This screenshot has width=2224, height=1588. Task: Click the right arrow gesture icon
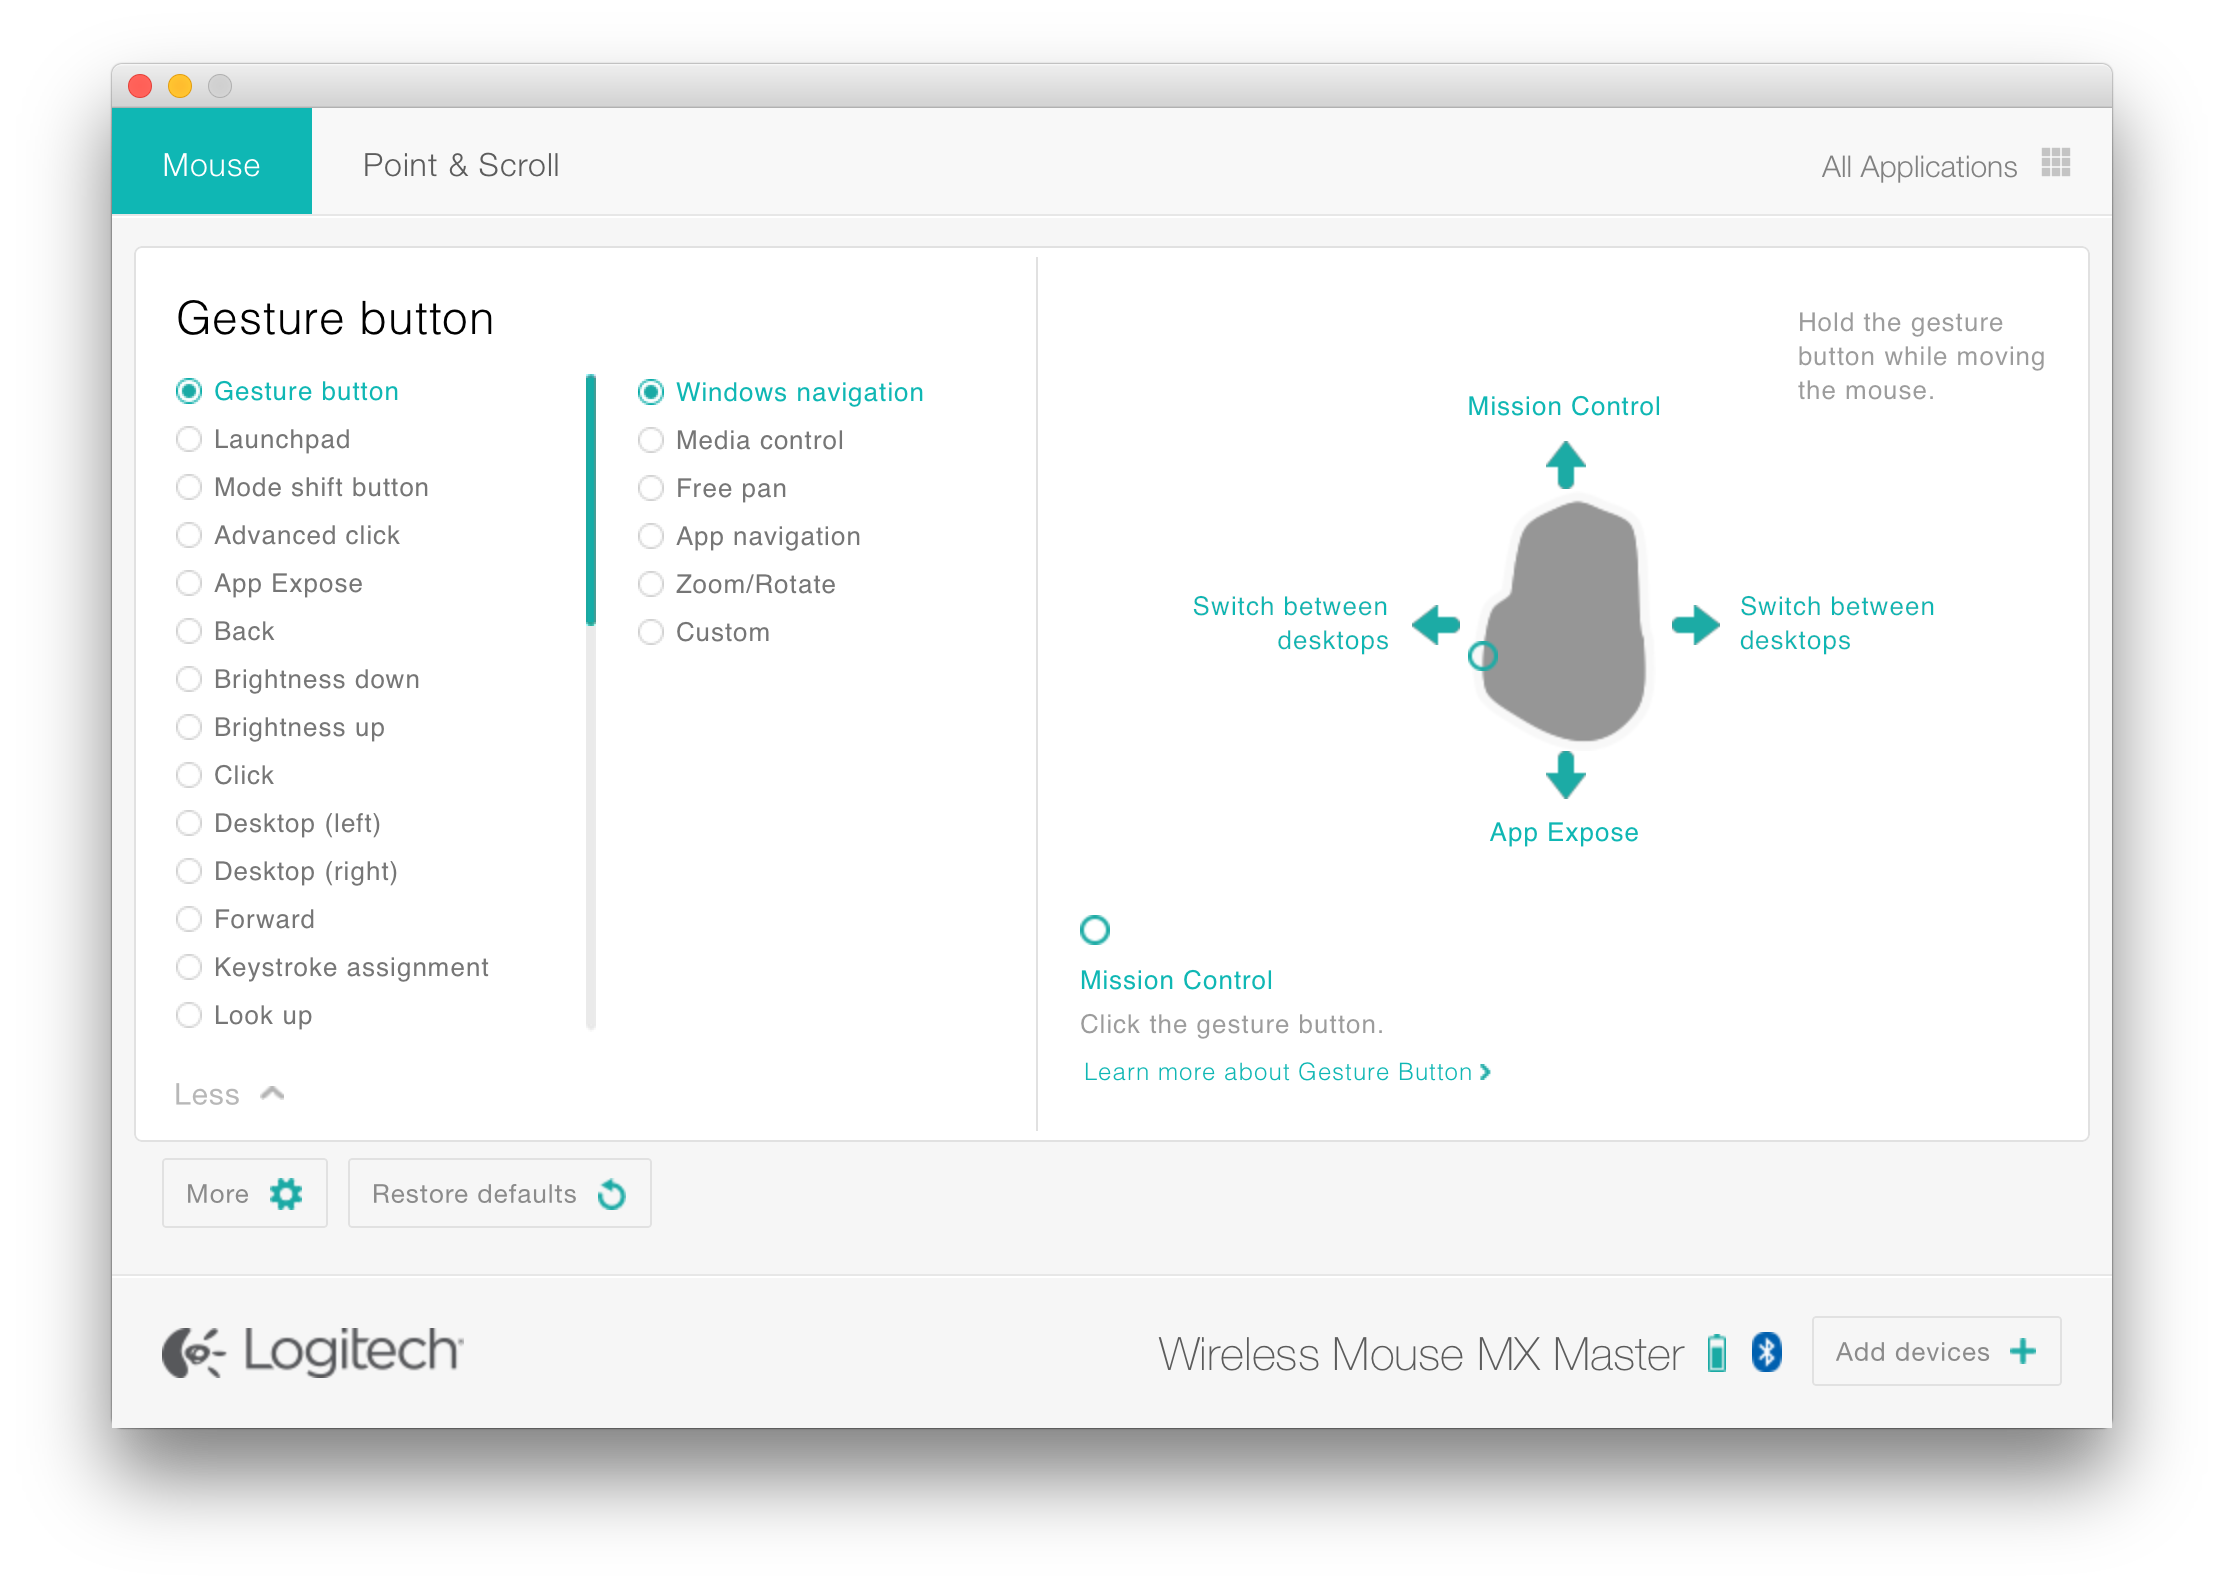click(x=1695, y=625)
